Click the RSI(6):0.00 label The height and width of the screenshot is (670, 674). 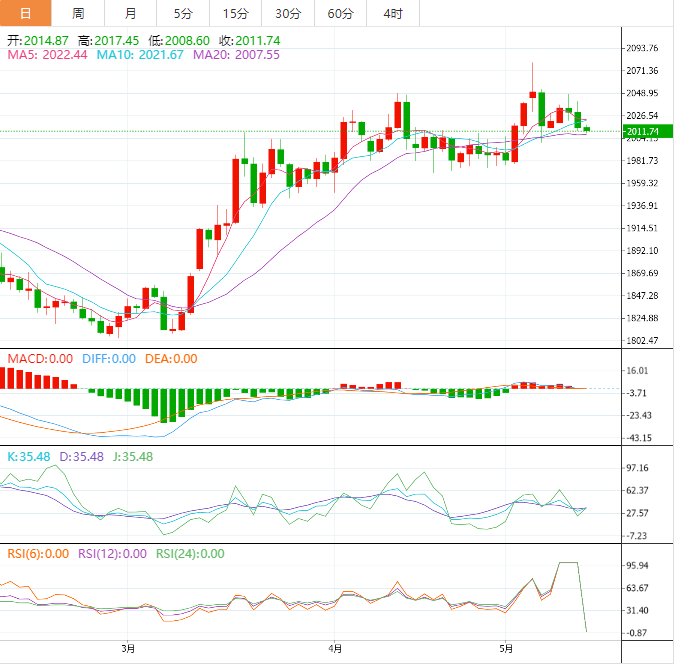point(38,554)
